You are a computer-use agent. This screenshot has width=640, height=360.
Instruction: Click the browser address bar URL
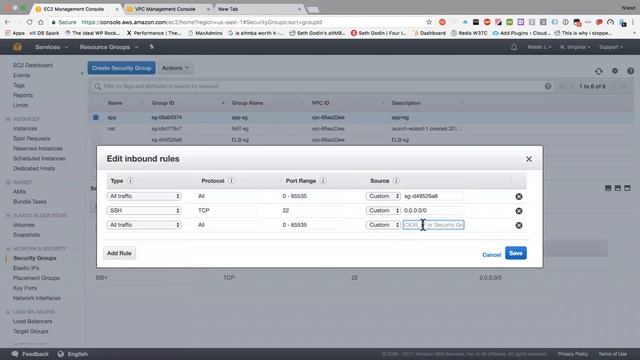202,22
